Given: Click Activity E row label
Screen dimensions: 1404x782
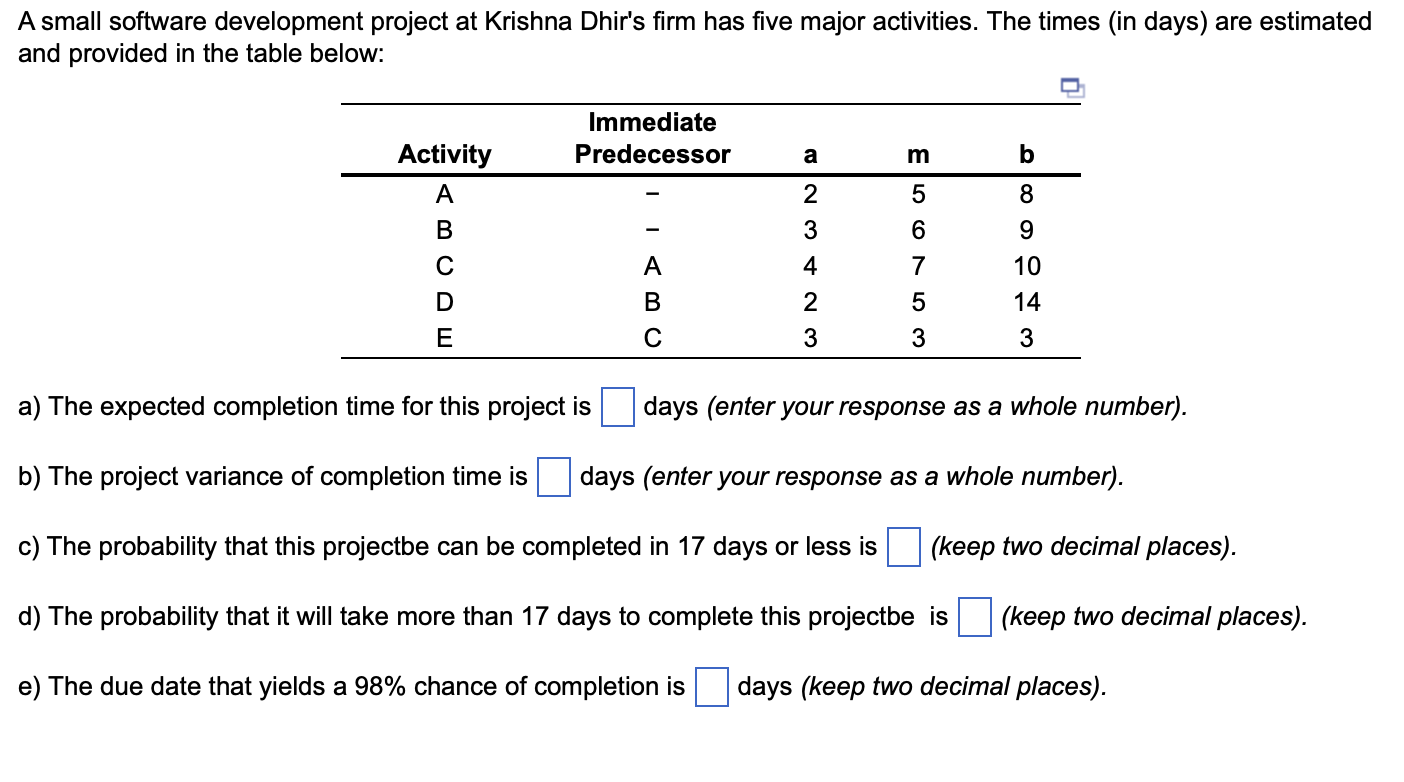Looking at the screenshot, I should [444, 338].
